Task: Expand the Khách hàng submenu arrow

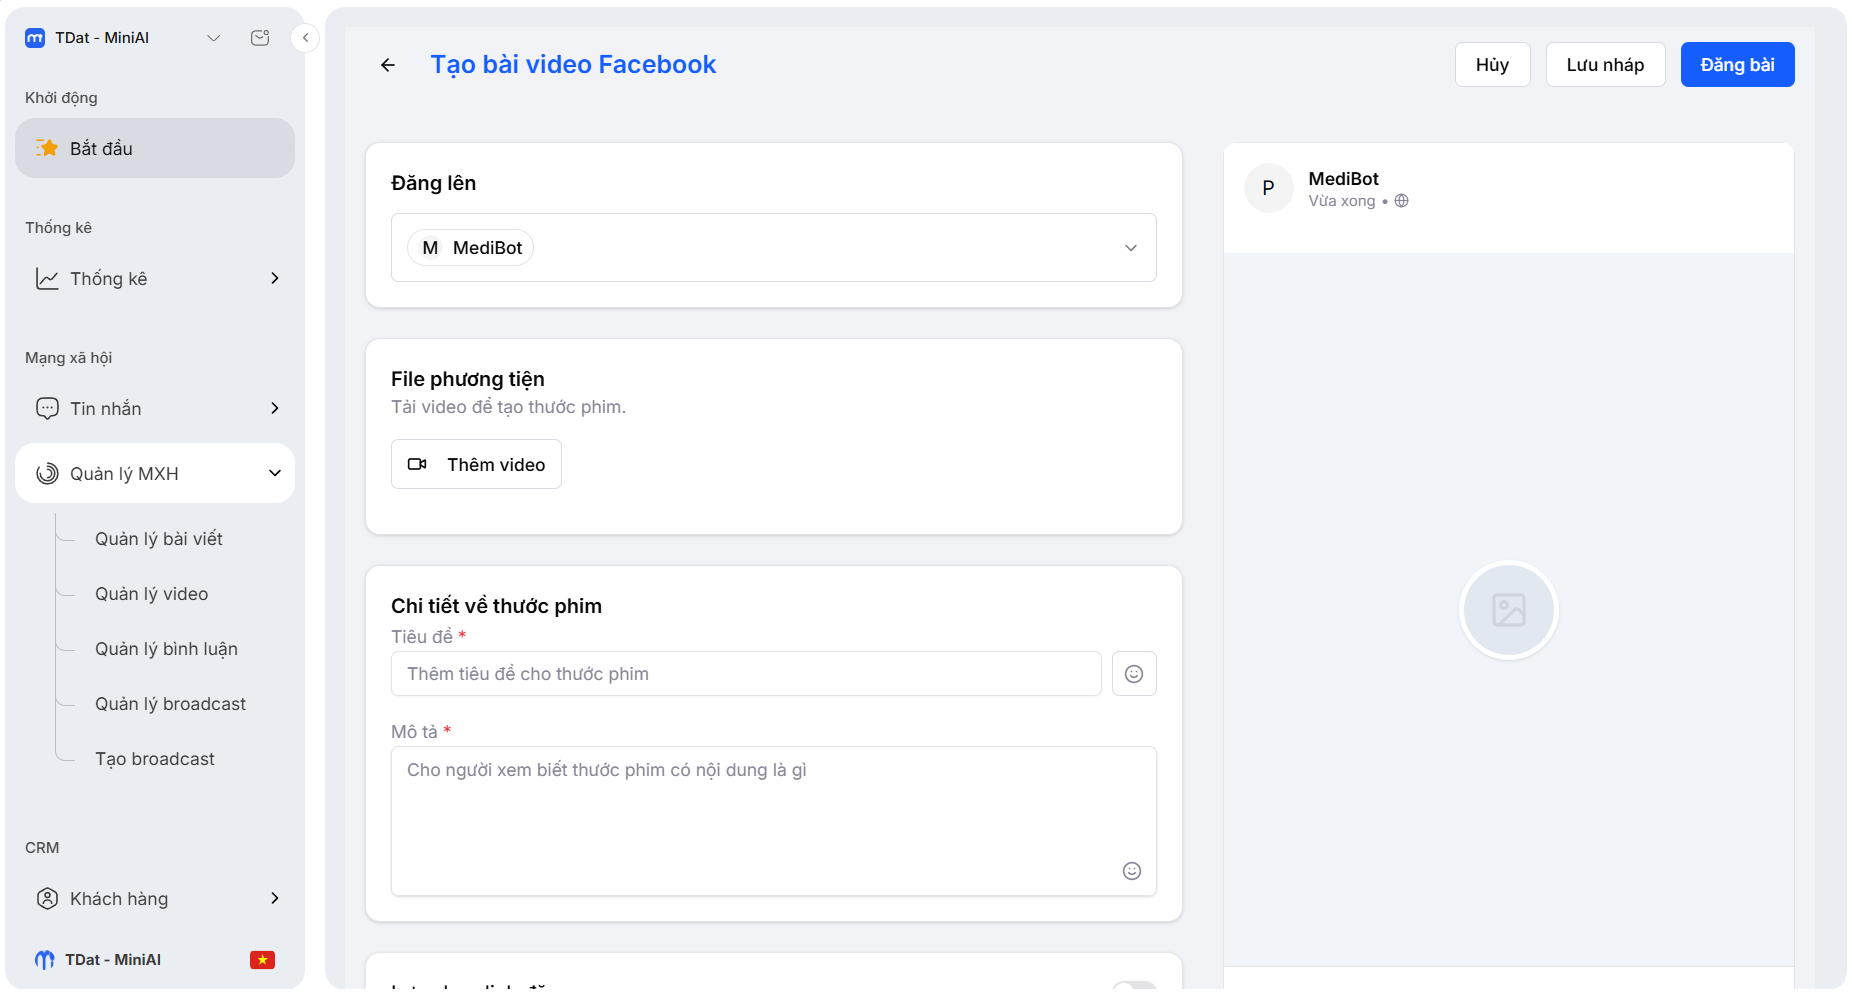Action: (275, 899)
